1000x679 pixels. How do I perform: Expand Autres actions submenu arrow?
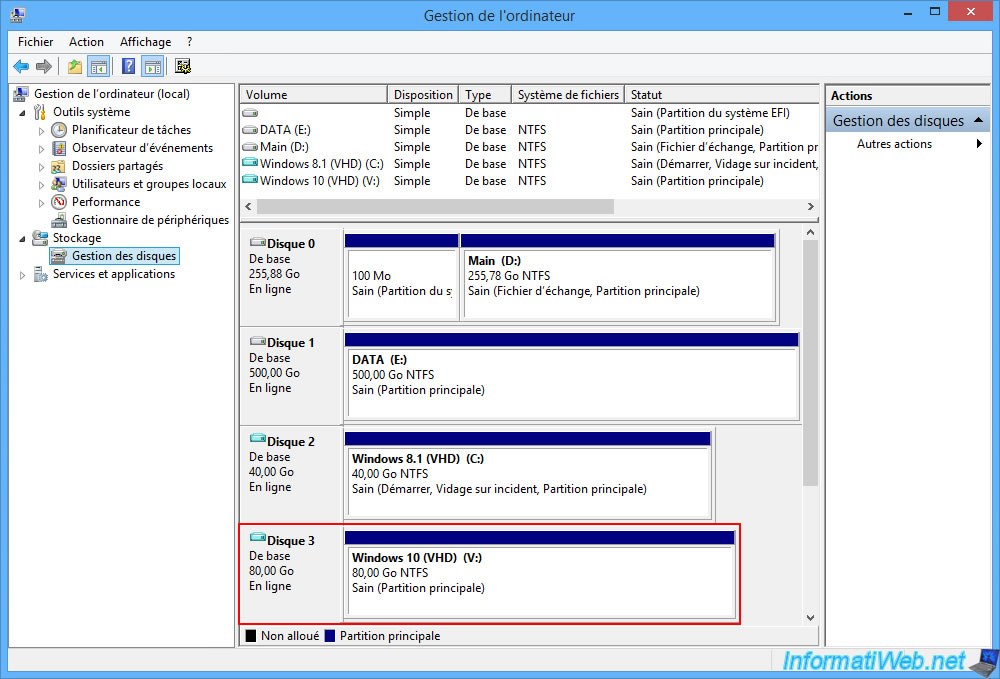(x=979, y=144)
